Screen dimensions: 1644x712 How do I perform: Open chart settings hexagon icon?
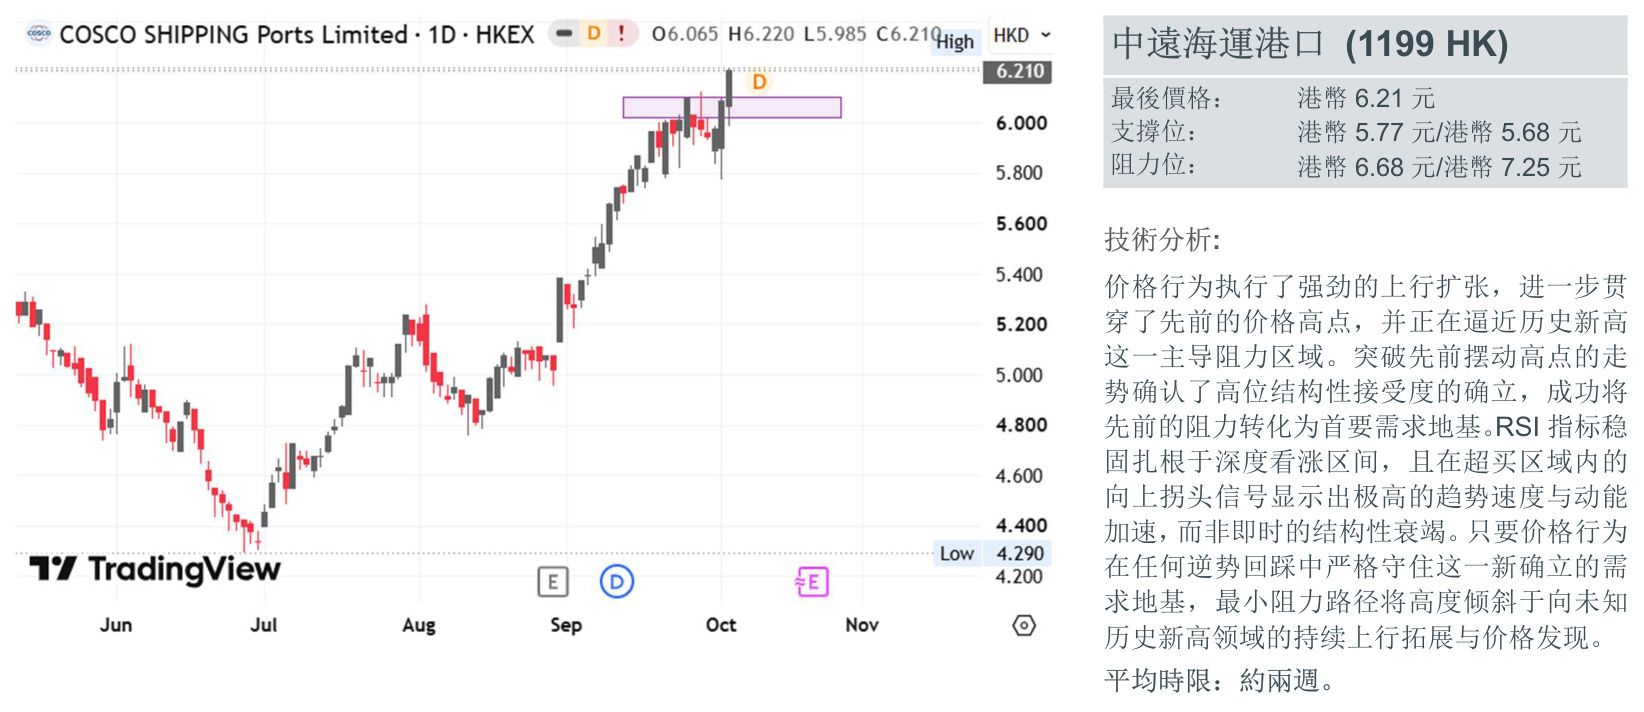(1024, 625)
